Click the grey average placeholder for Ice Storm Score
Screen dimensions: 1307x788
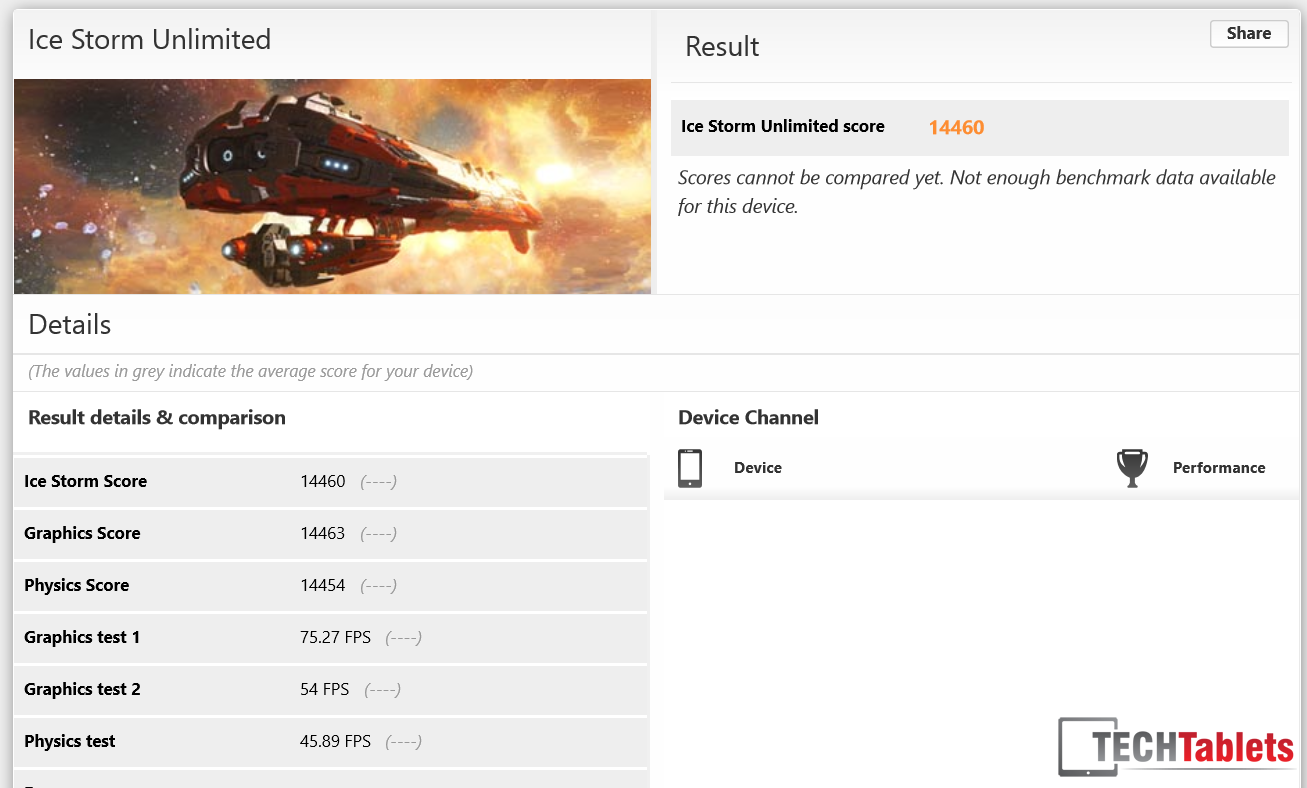(379, 481)
